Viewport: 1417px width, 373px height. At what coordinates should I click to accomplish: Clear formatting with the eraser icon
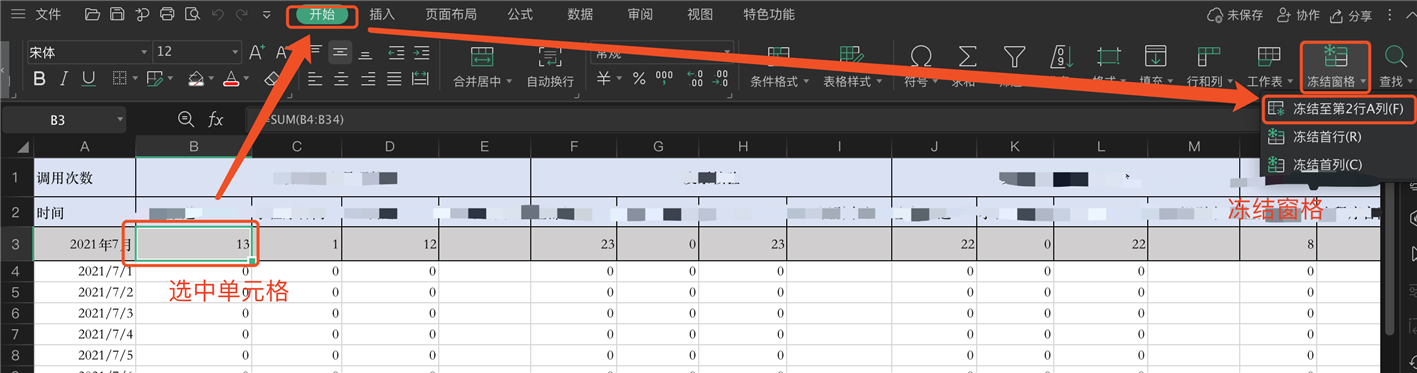pyautogui.click(x=272, y=78)
